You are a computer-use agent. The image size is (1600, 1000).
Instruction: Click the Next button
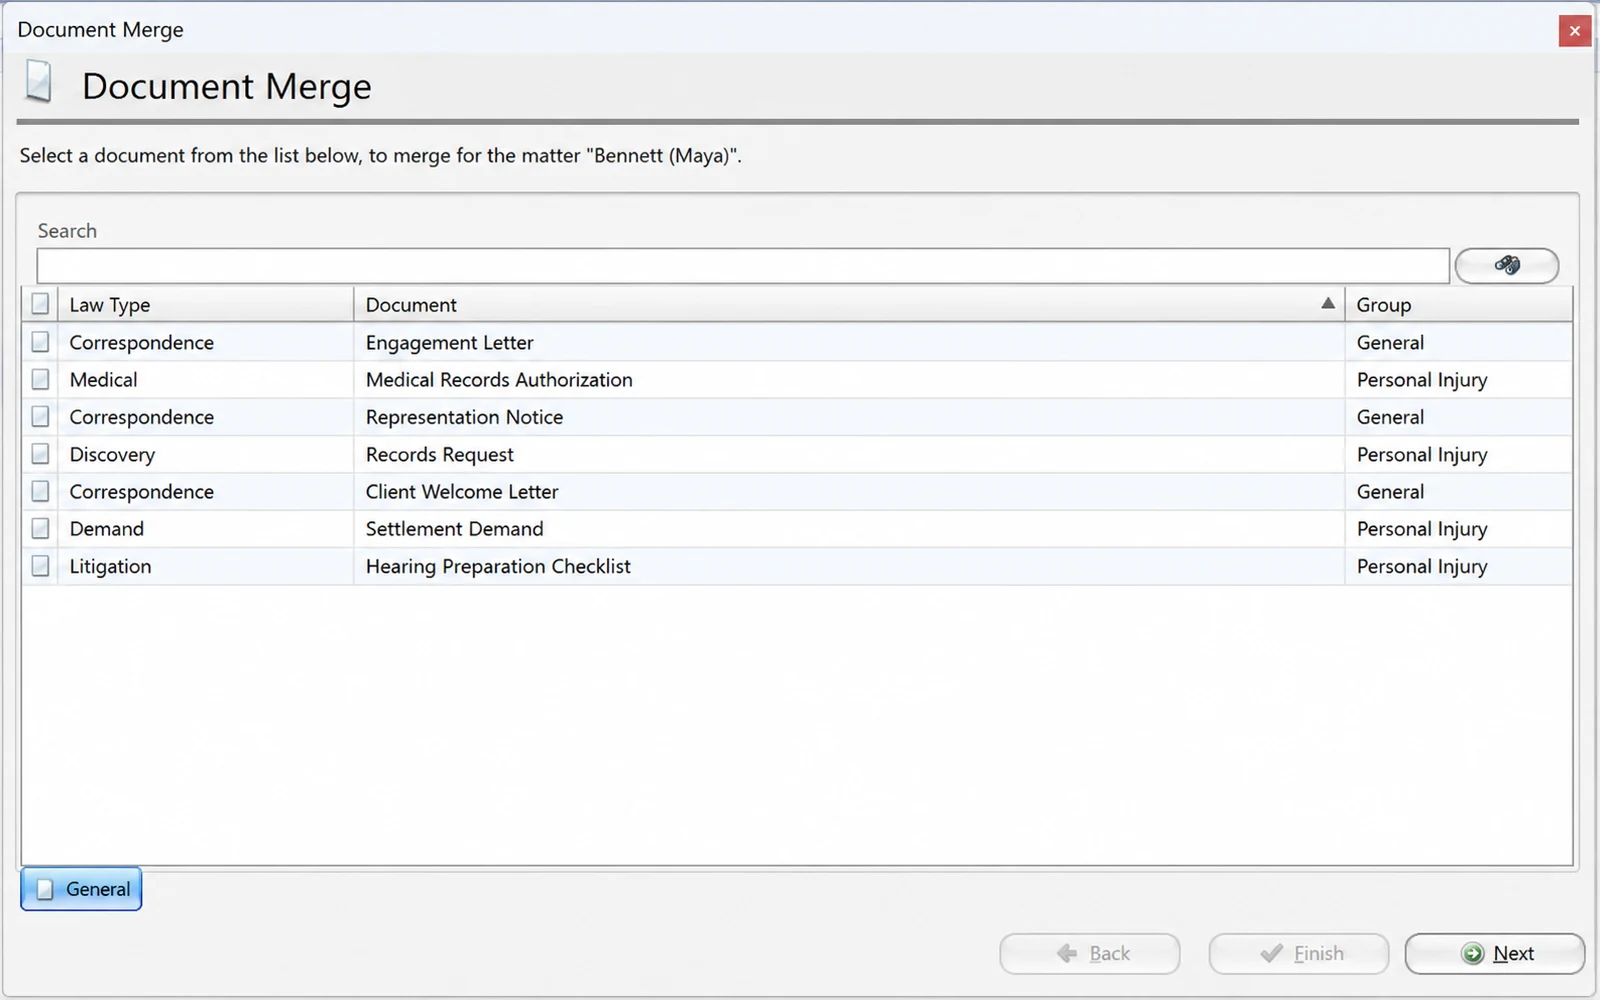click(1494, 953)
